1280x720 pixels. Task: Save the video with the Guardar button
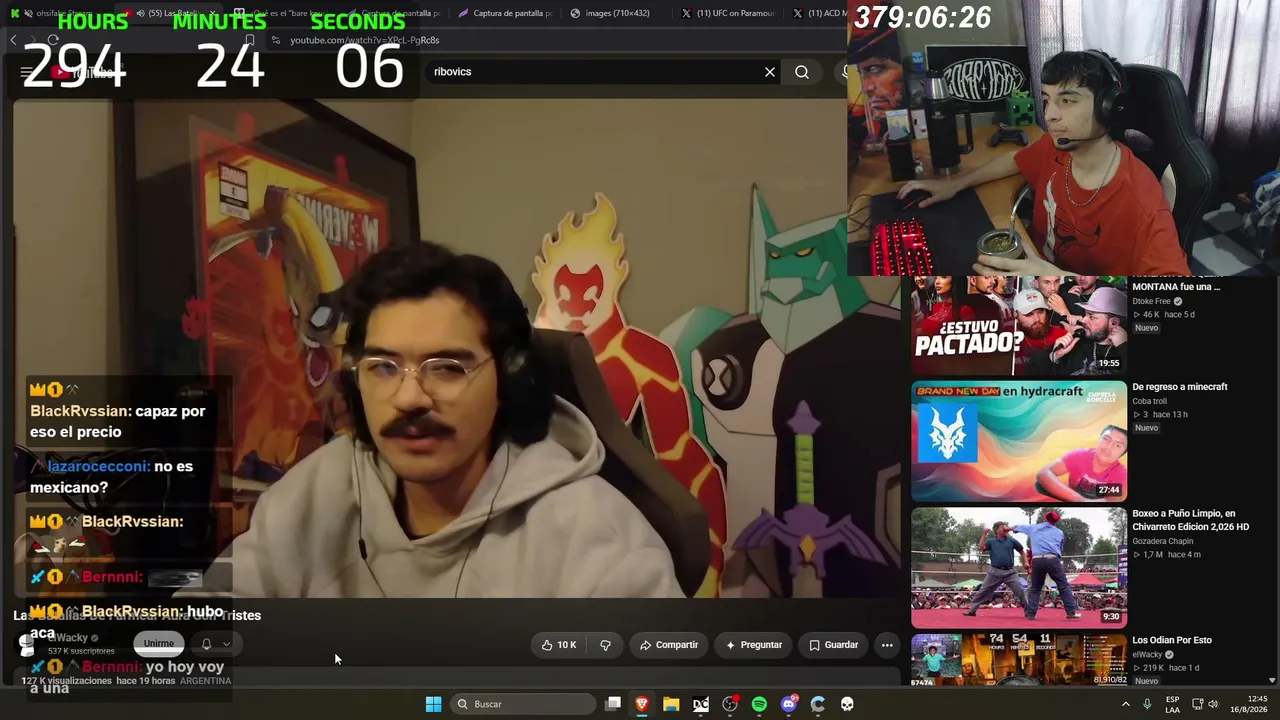coord(833,645)
